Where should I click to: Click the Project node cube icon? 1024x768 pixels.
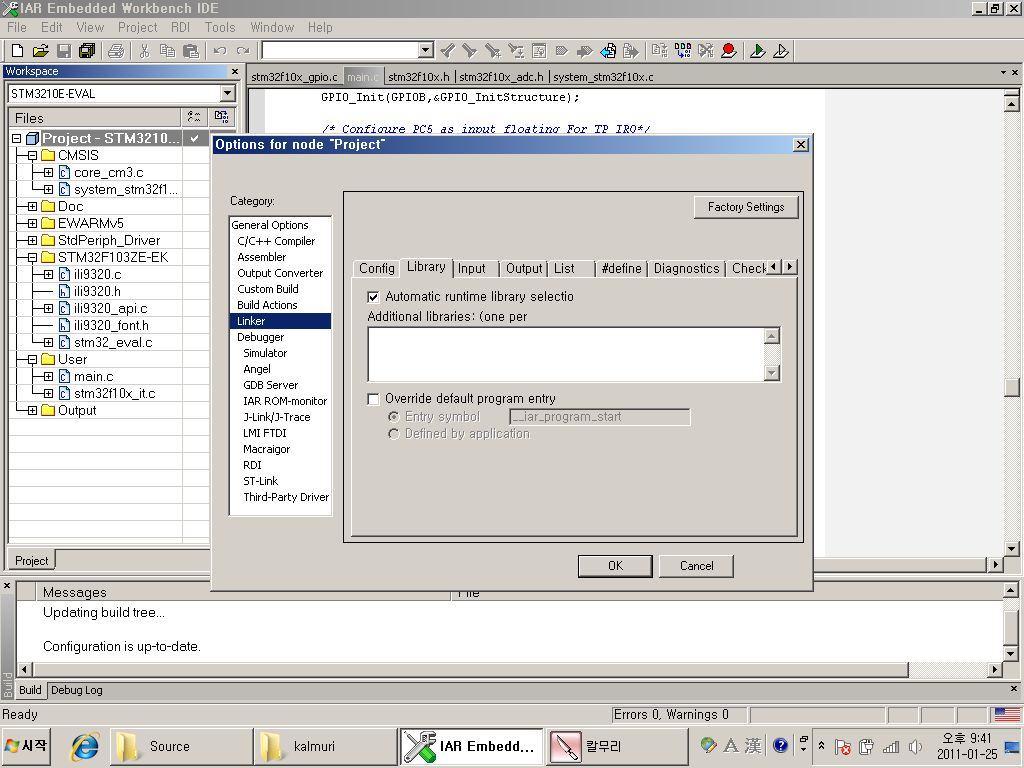coord(33,138)
